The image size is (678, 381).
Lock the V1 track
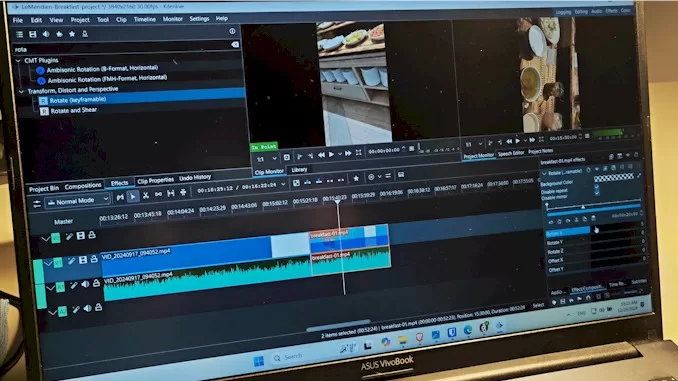pos(94,259)
